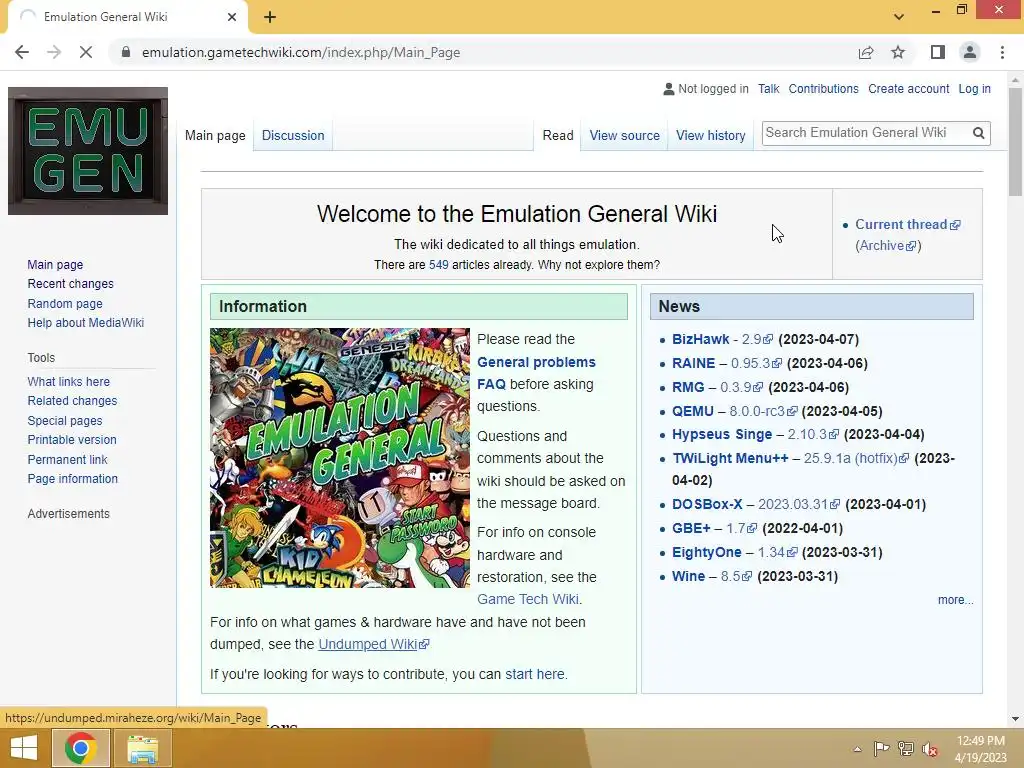This screenshot has width=1024, height=768.
Task: Click the more... news link
Action: tap(955, 600)
